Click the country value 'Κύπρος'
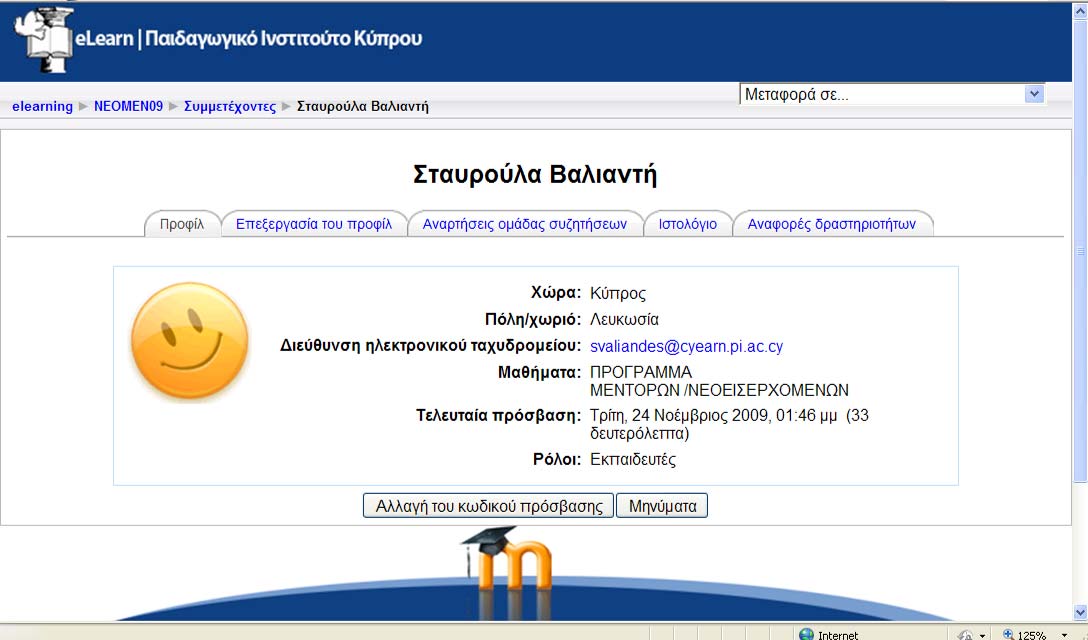 [618, 293]
